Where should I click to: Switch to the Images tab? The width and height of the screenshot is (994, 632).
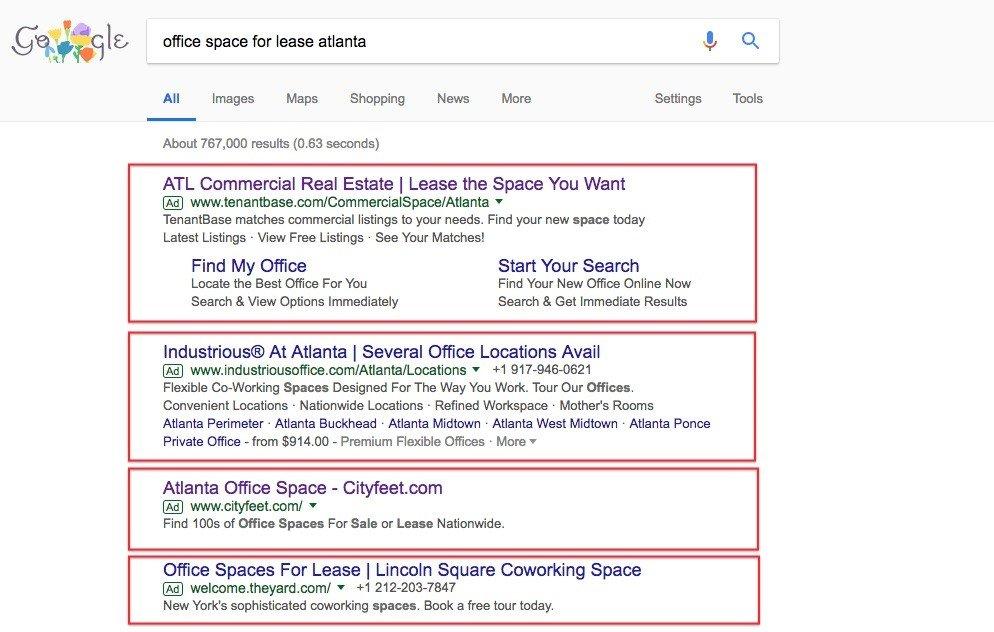[x=232, y=98]
